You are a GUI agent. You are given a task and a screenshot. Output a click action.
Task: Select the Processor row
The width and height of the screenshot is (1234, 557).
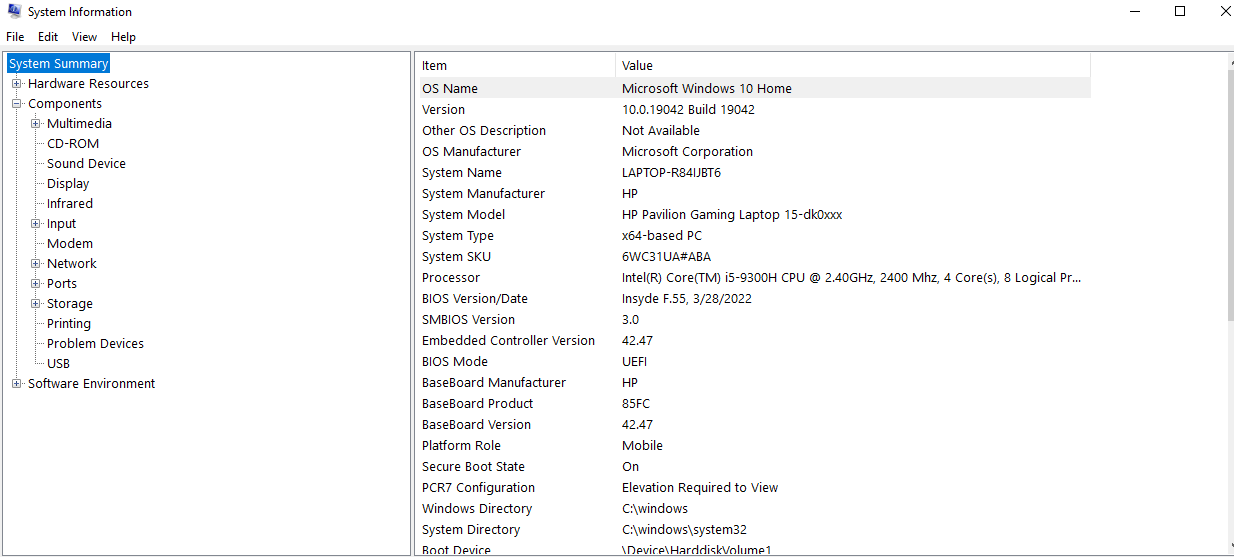(754, 278)
